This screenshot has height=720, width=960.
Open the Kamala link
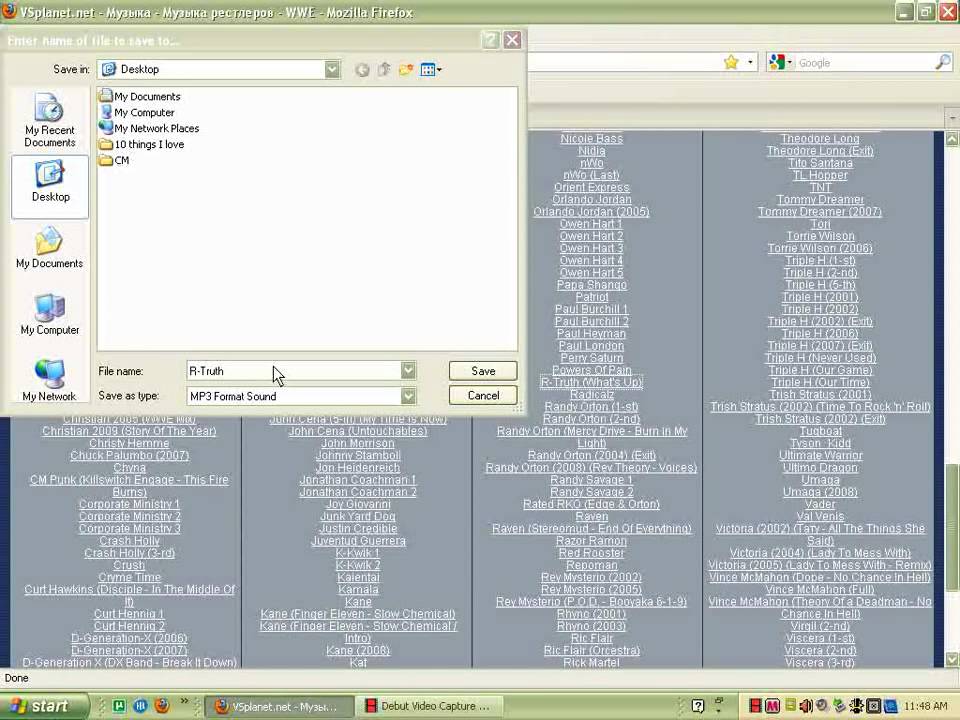(x=358, y=590)
